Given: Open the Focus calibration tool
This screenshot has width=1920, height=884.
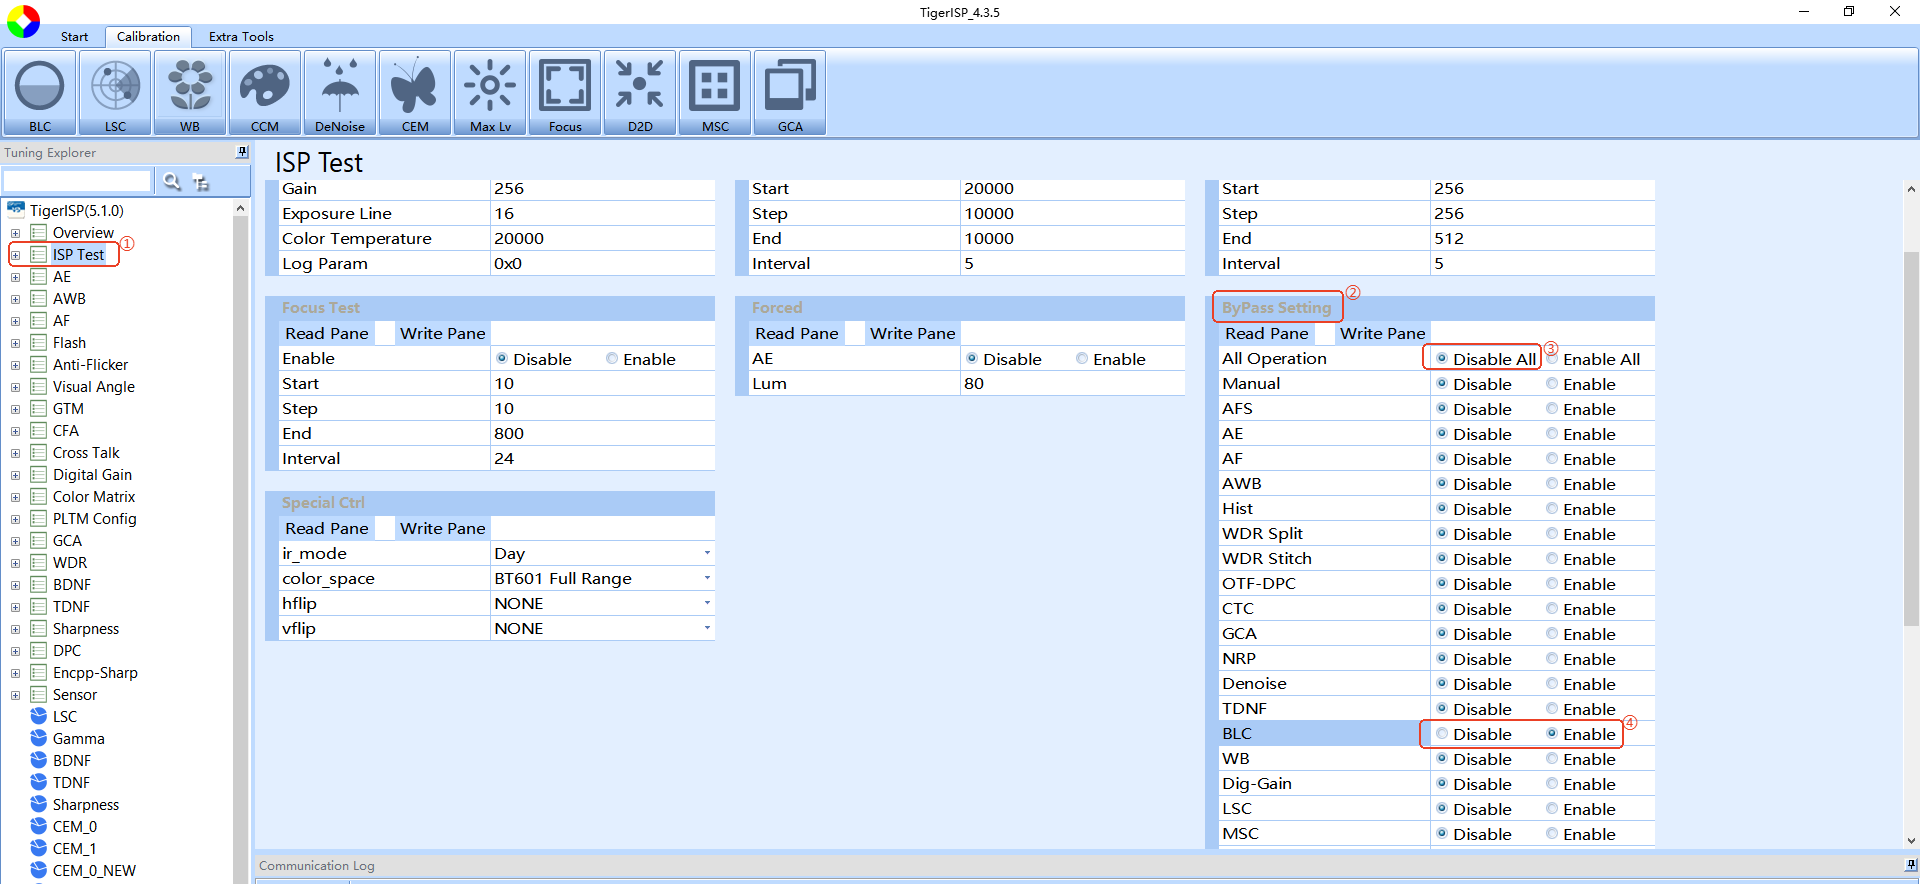Looking at the screenshot, I should (565, 93).
